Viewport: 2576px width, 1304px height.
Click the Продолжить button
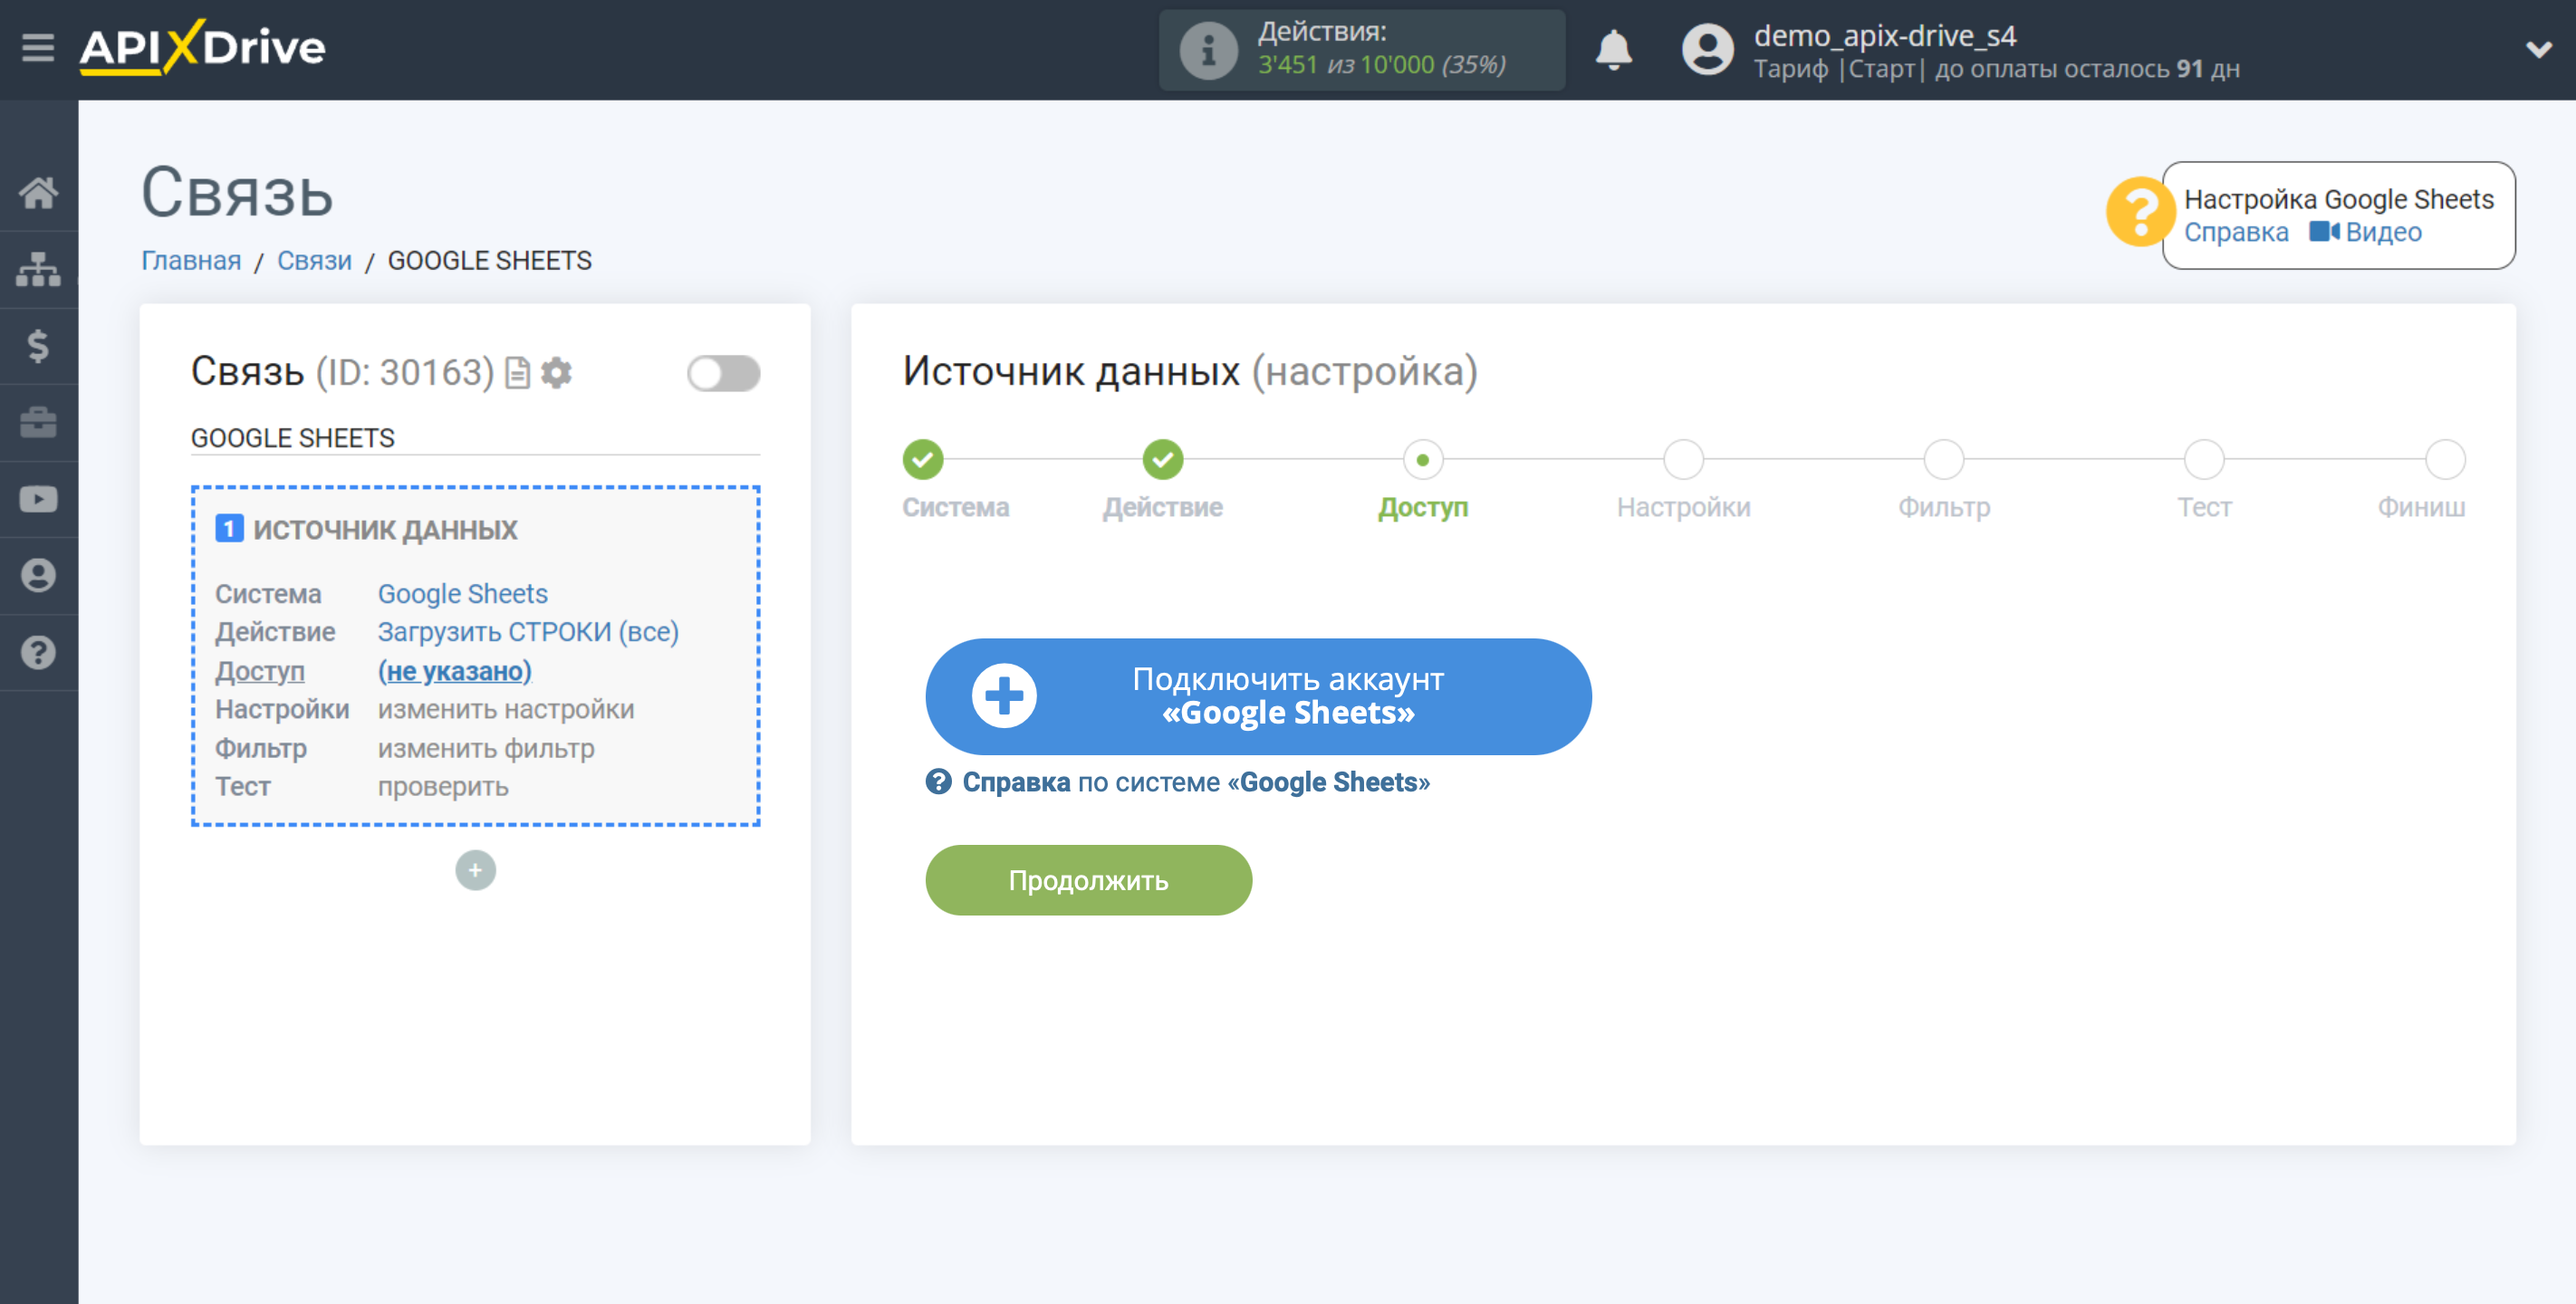pos(1088,880)
